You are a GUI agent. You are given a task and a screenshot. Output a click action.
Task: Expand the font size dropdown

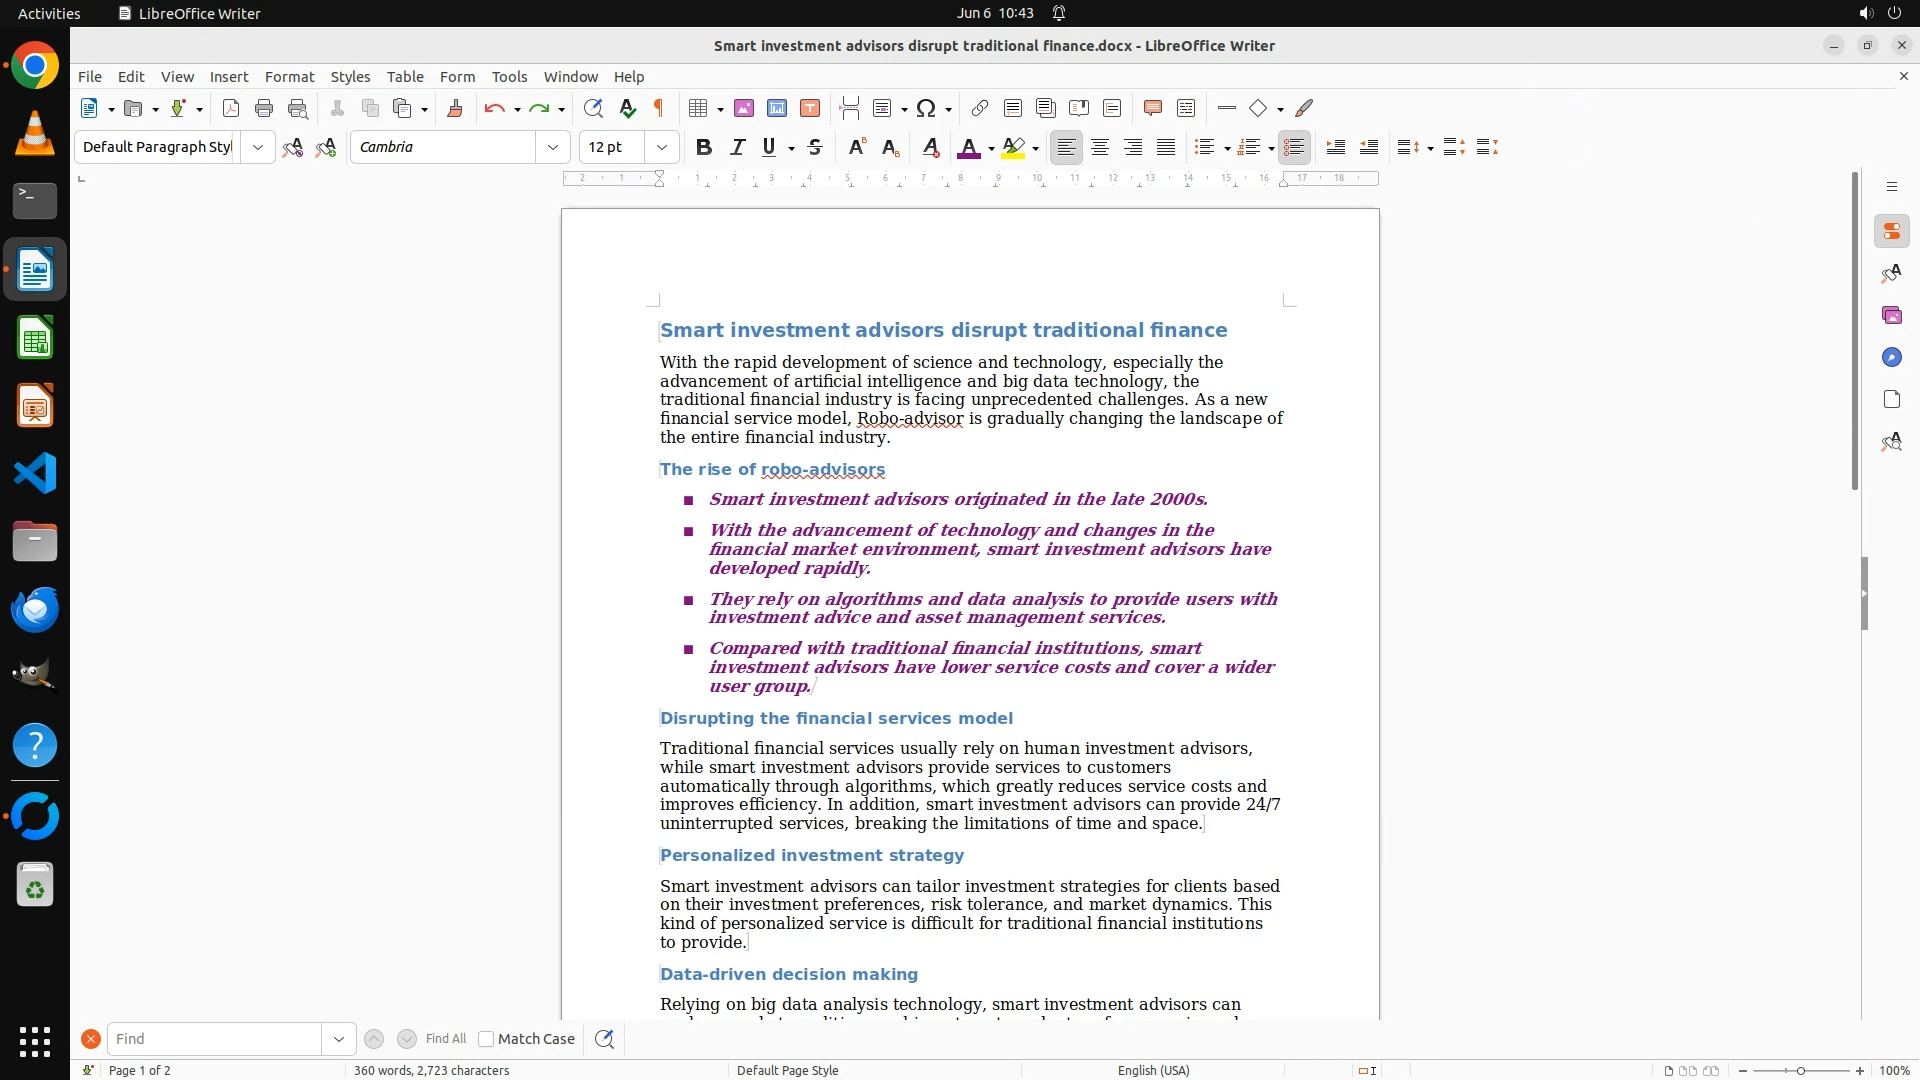(x=662, y=147)
